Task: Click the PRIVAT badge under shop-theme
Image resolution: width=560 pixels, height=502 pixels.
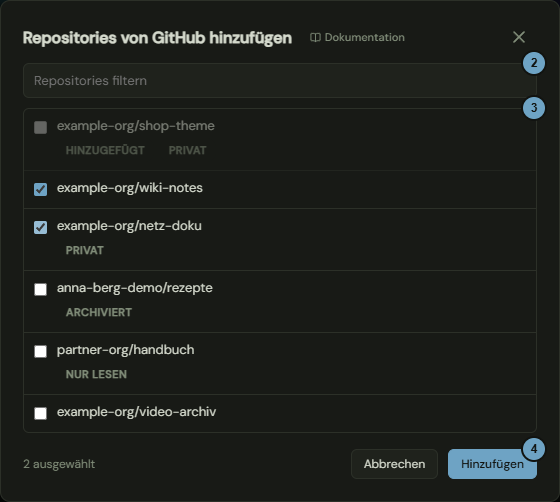Action: [x=187, y=150]
